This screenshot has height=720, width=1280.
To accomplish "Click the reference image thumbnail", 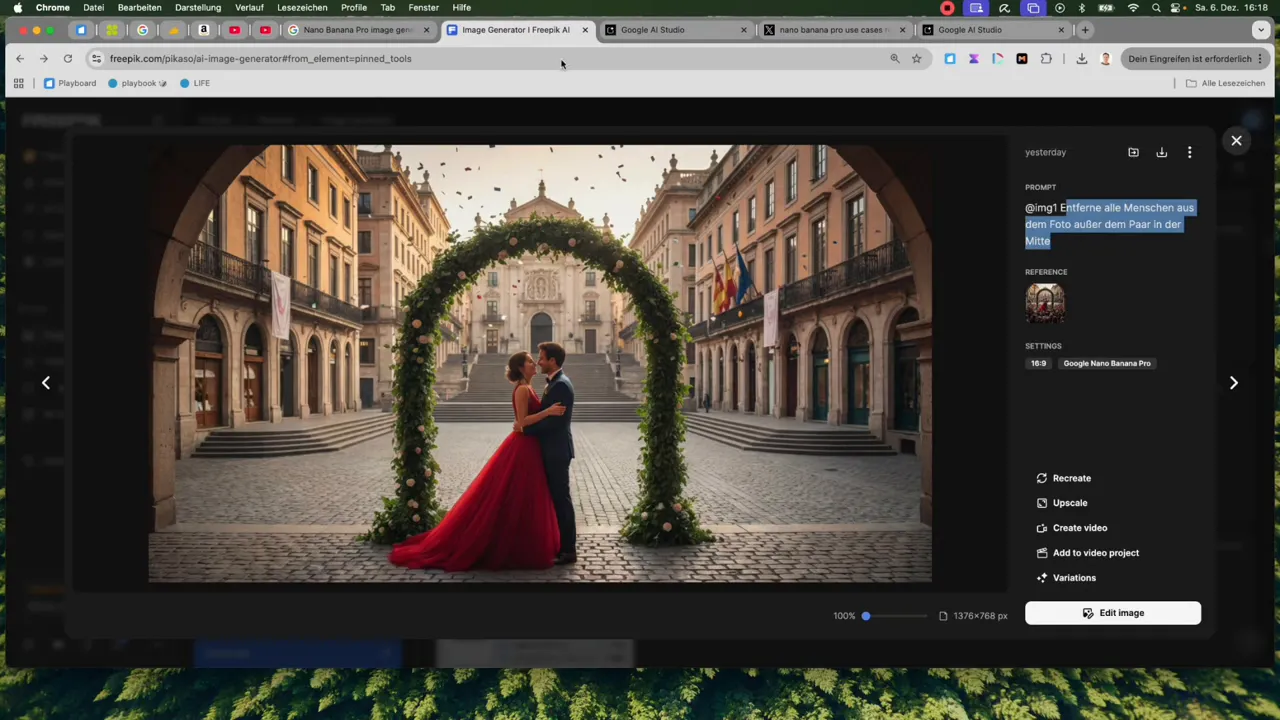I will click(1045, 302).
